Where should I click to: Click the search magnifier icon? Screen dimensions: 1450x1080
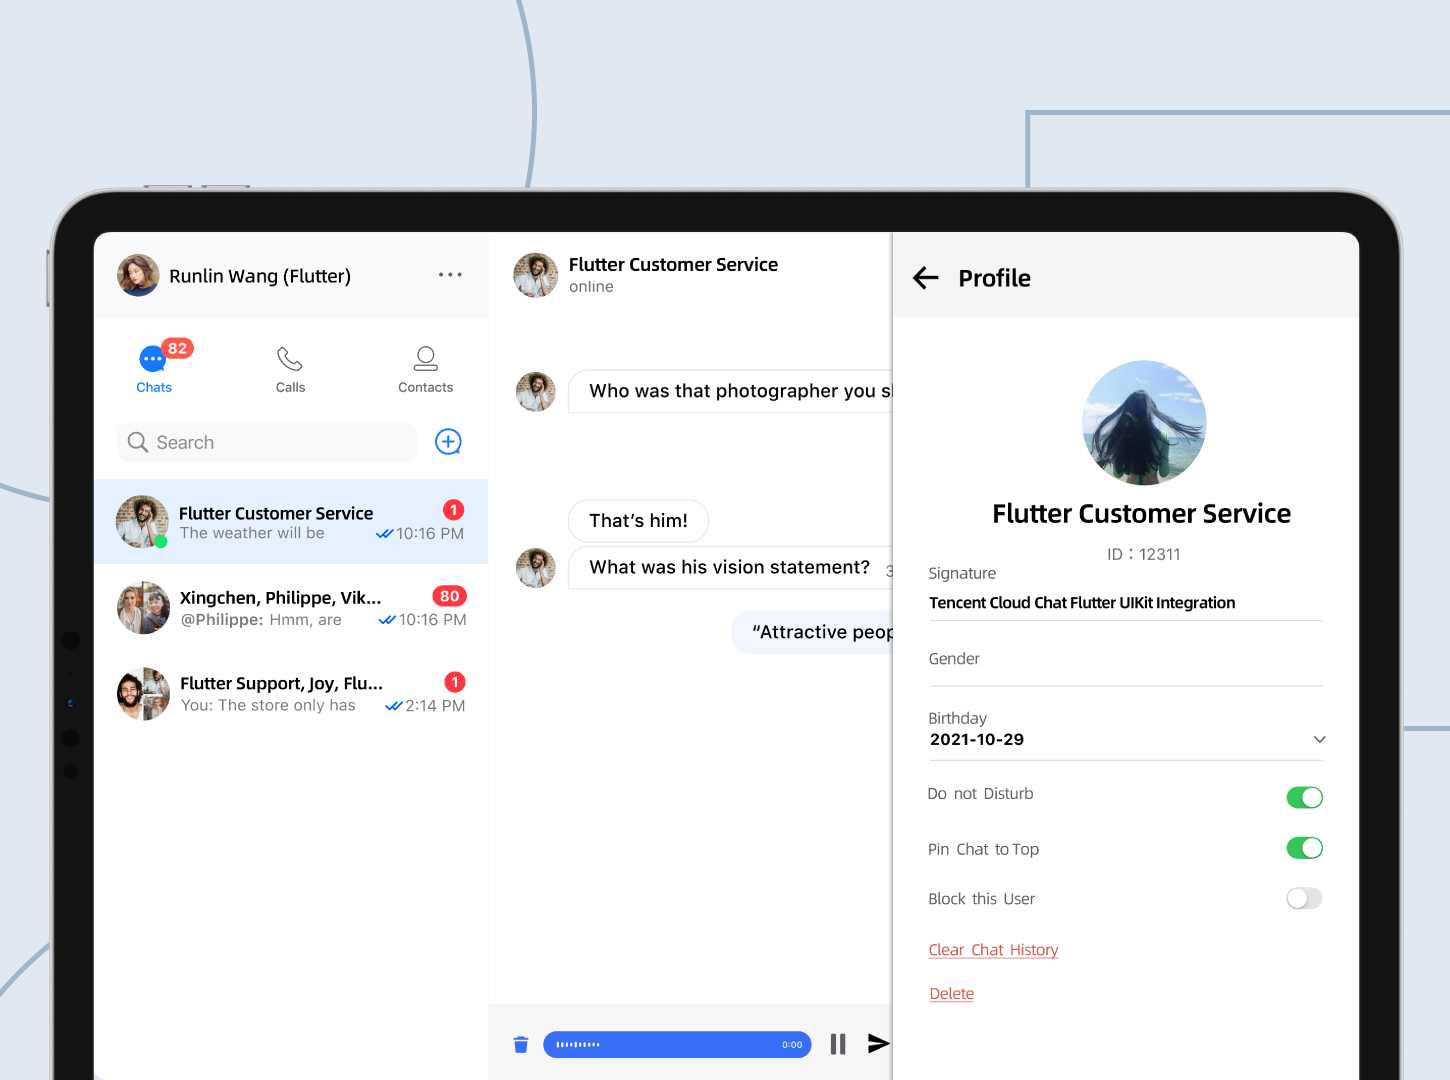[x=138, y=442]
